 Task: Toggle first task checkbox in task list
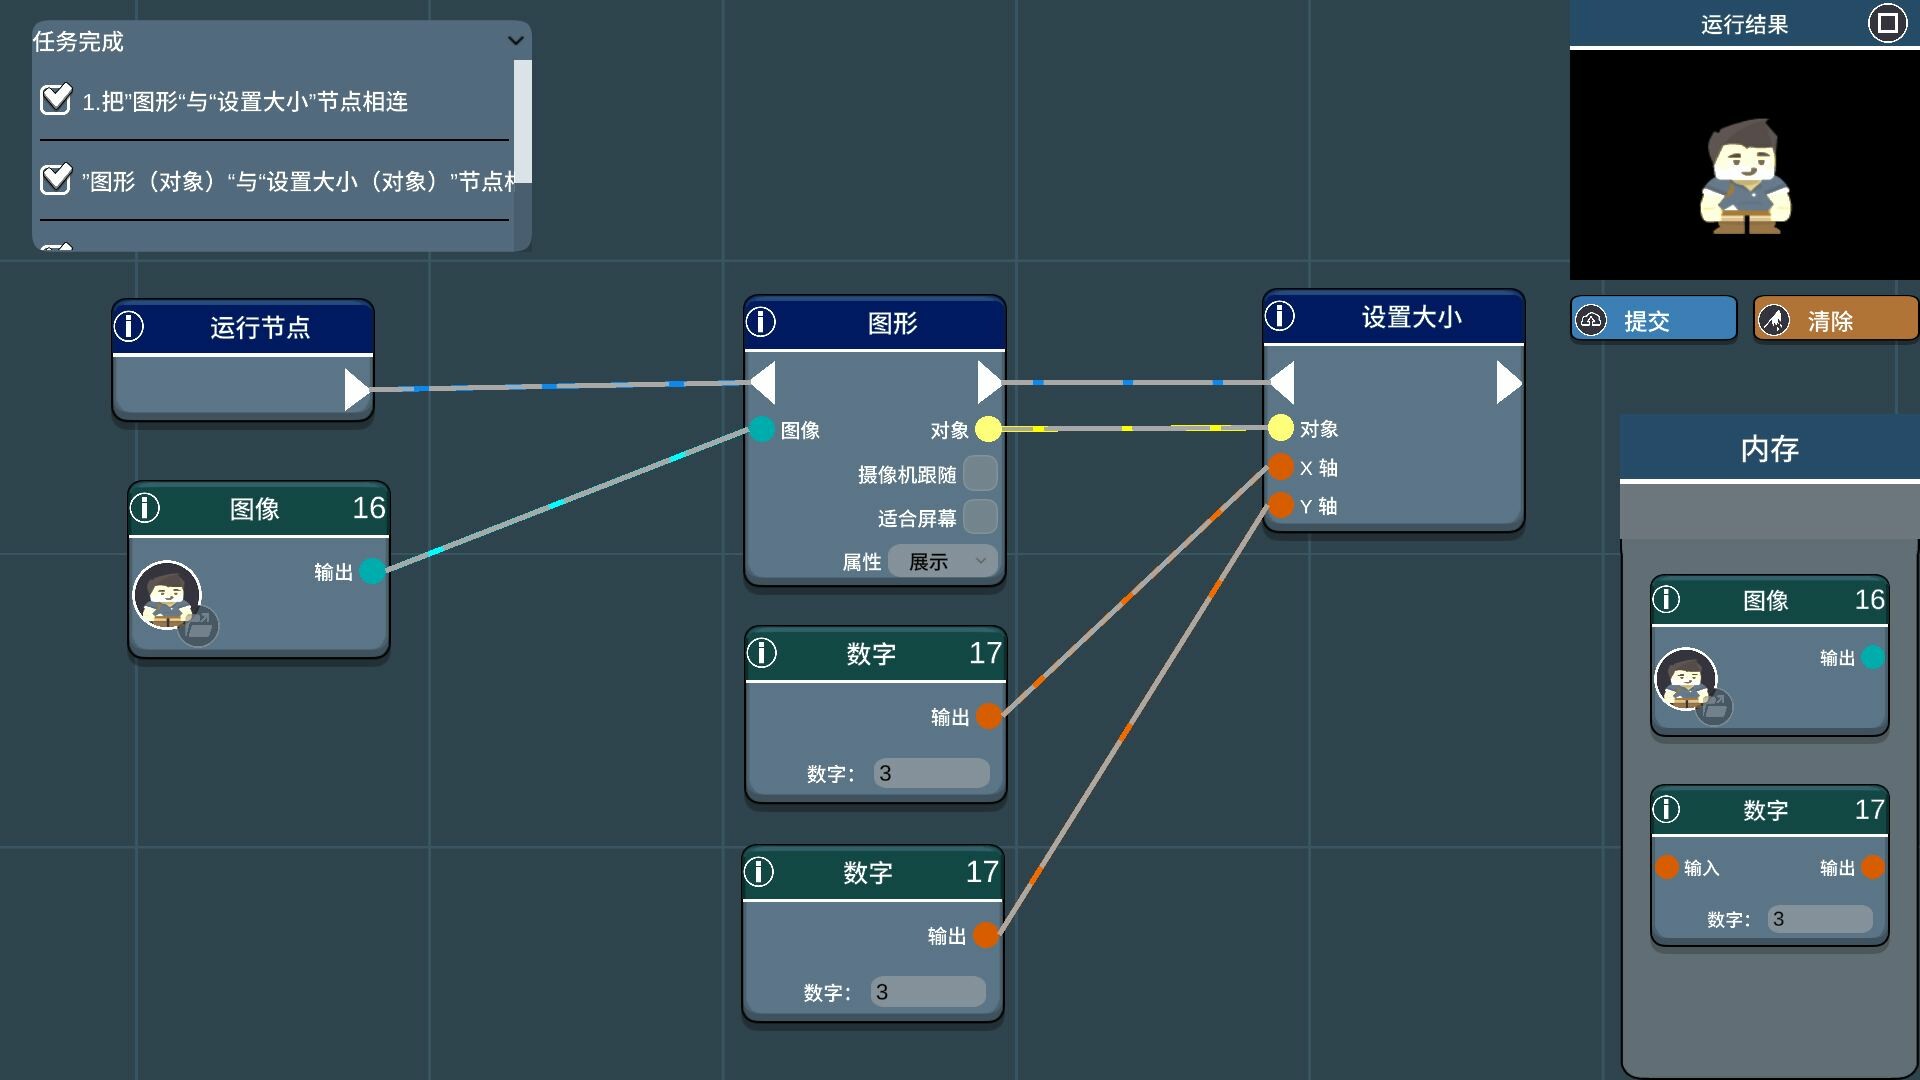(x=56, y=100)
